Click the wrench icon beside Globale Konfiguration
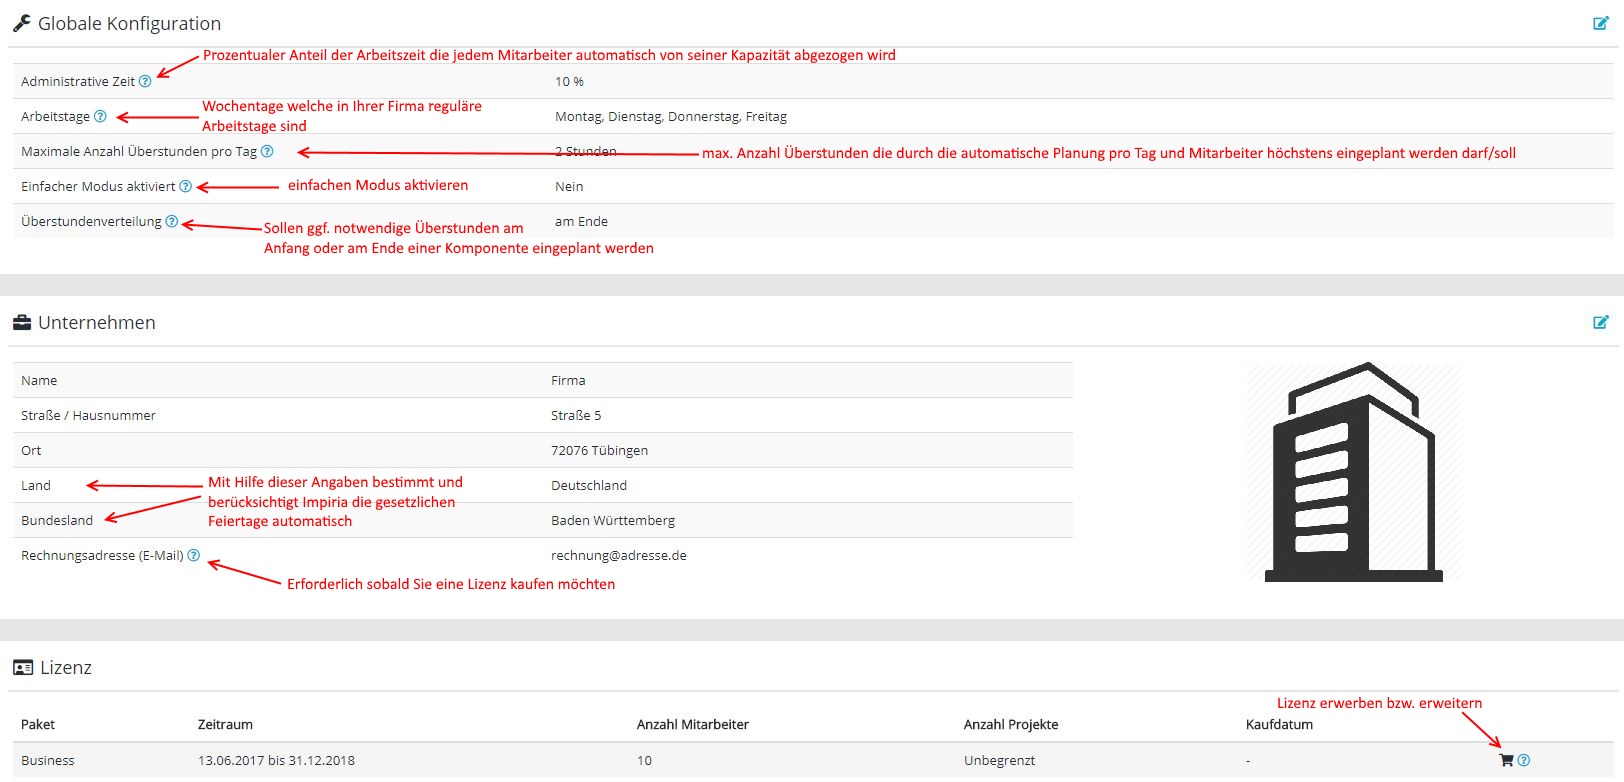 pos(22,23)
